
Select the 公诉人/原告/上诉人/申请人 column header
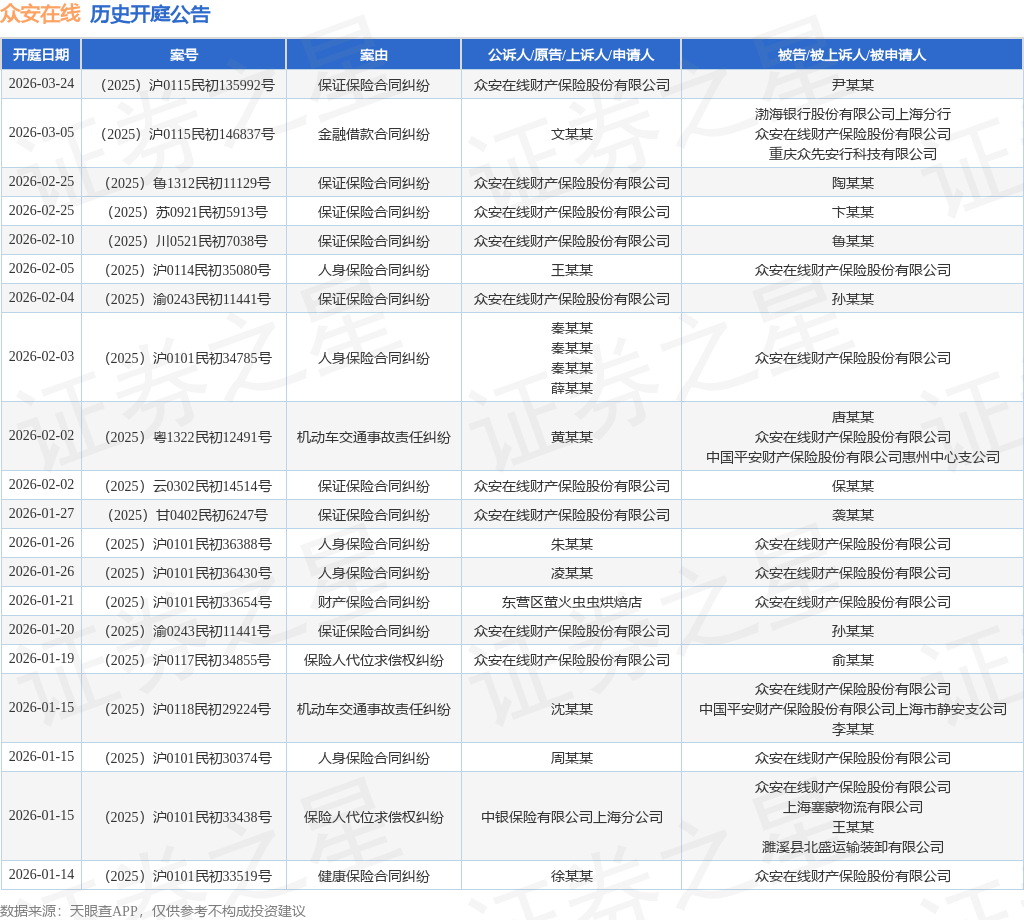(x=571, y=55)
